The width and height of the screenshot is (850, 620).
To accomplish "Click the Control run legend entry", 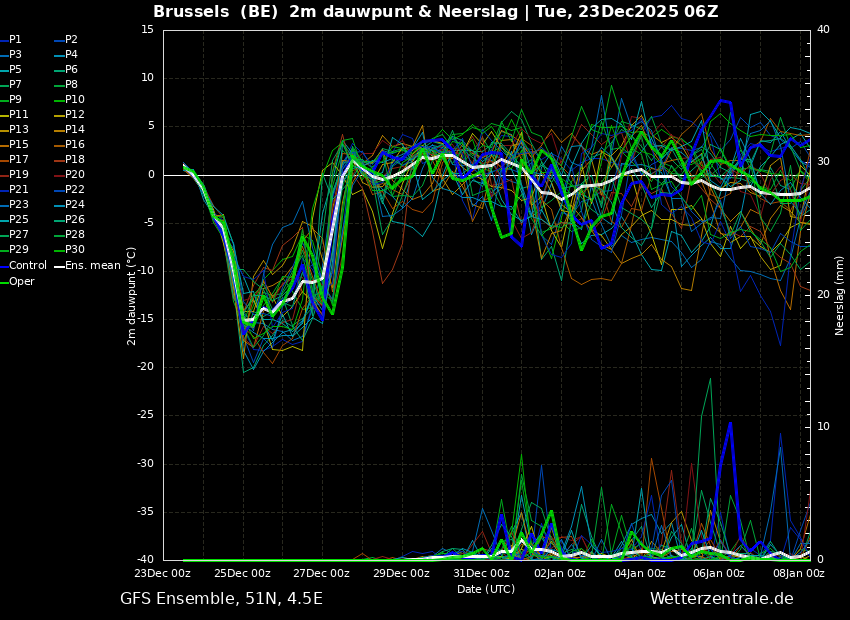I will point(27,266).
